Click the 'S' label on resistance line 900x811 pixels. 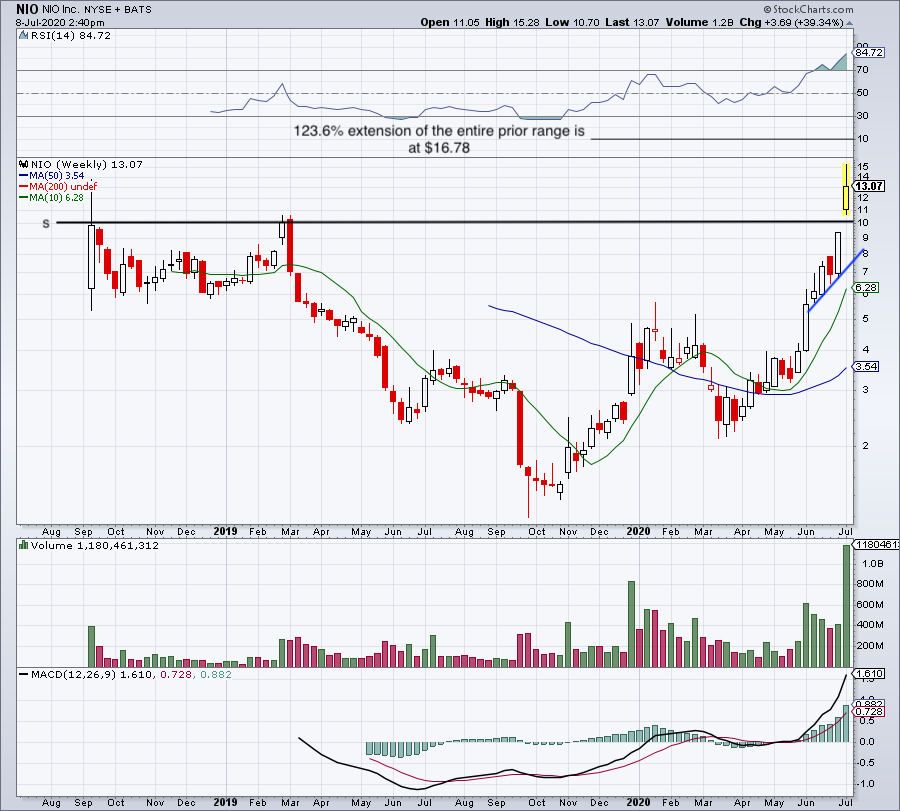(46, 224)
